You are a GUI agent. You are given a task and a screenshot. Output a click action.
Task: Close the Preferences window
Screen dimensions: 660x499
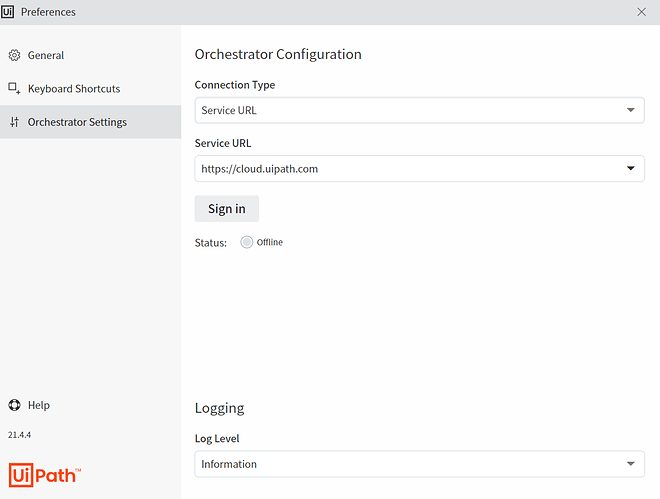coord(641,12)
